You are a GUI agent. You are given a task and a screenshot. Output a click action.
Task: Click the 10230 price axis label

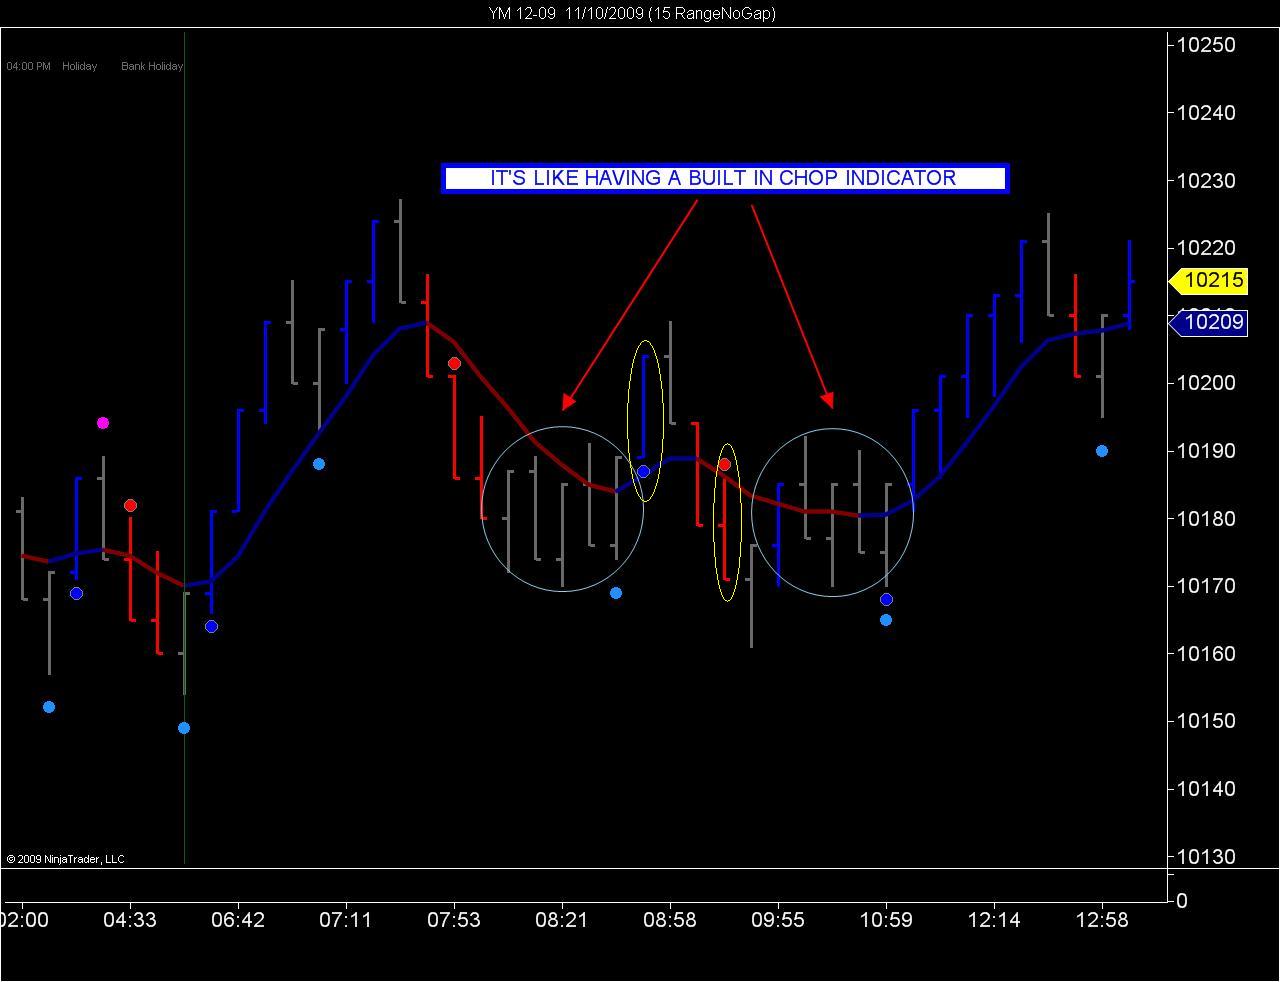pos(1206,181)
